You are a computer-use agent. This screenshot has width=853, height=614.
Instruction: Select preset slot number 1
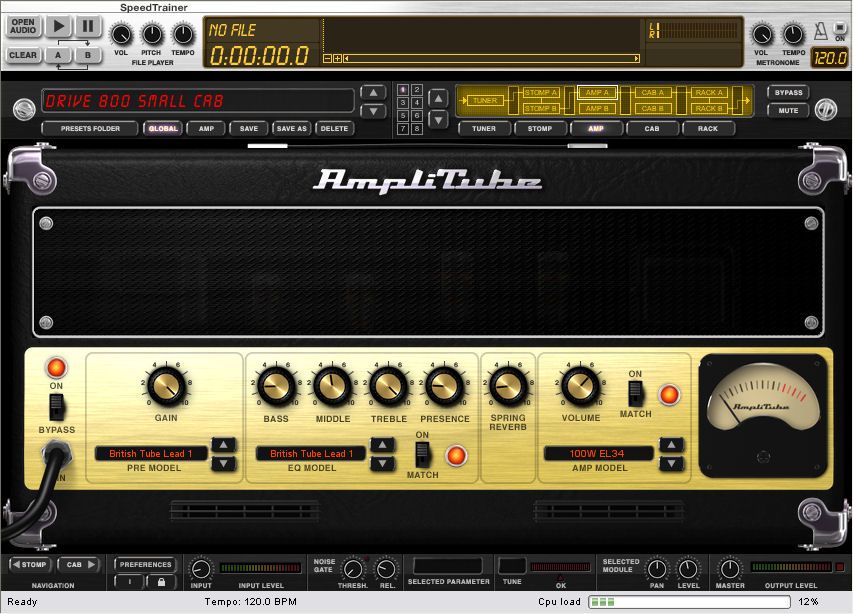(403, 89)
